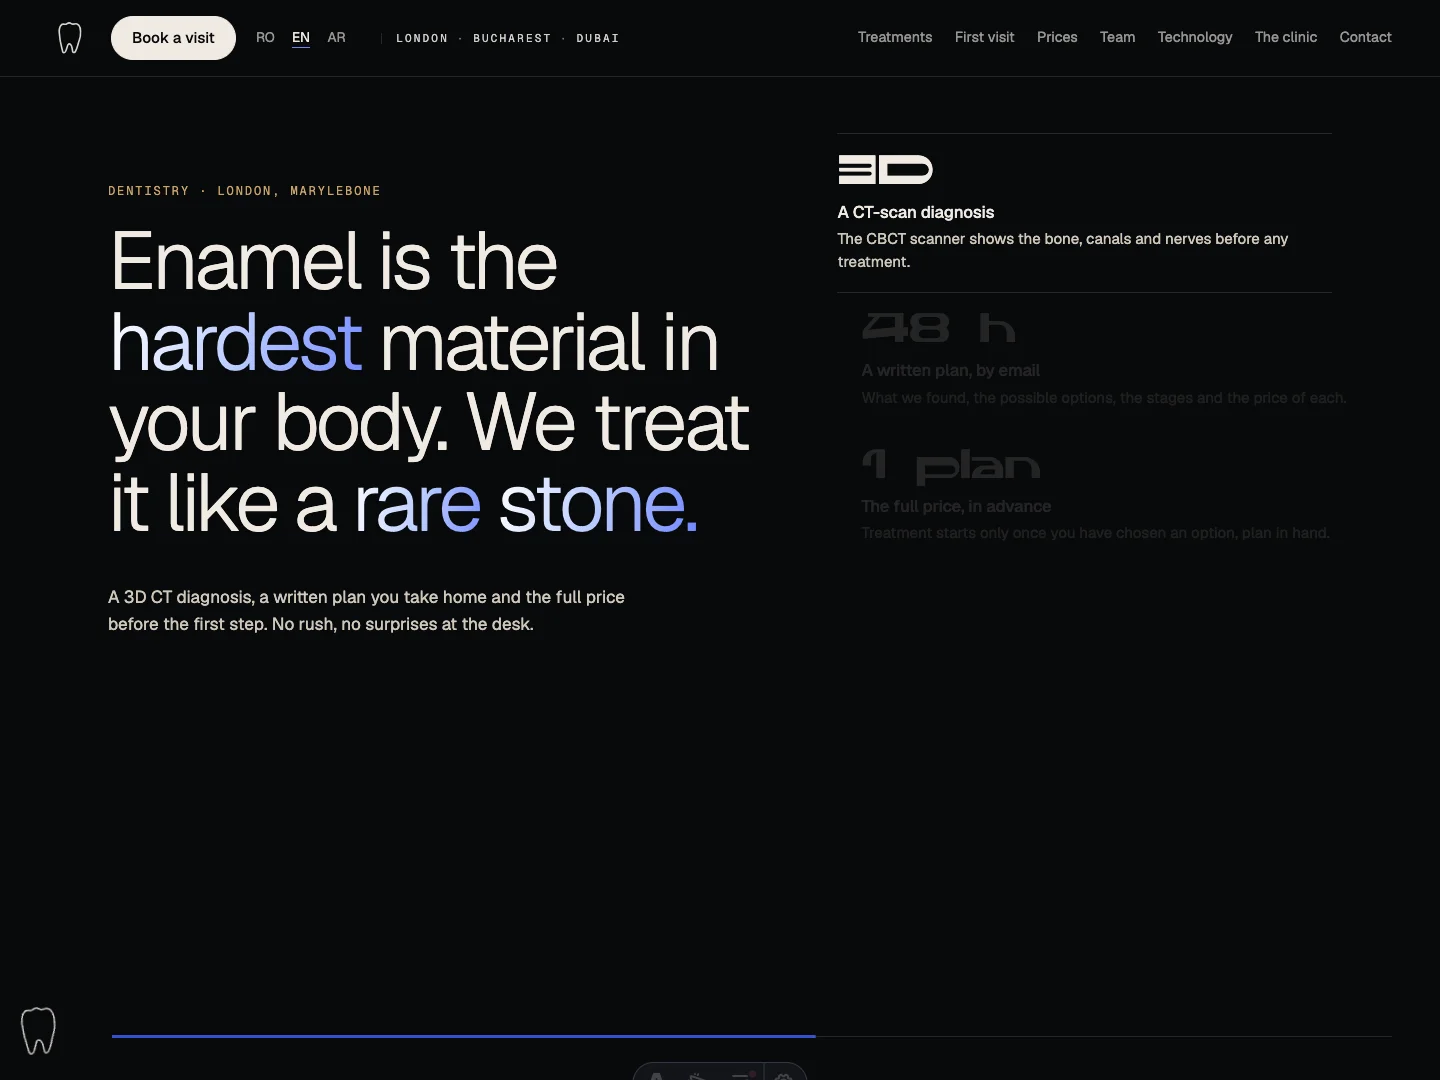1440x1080 pixels.
Task: Open the Team section
Action: (1117, 37)
